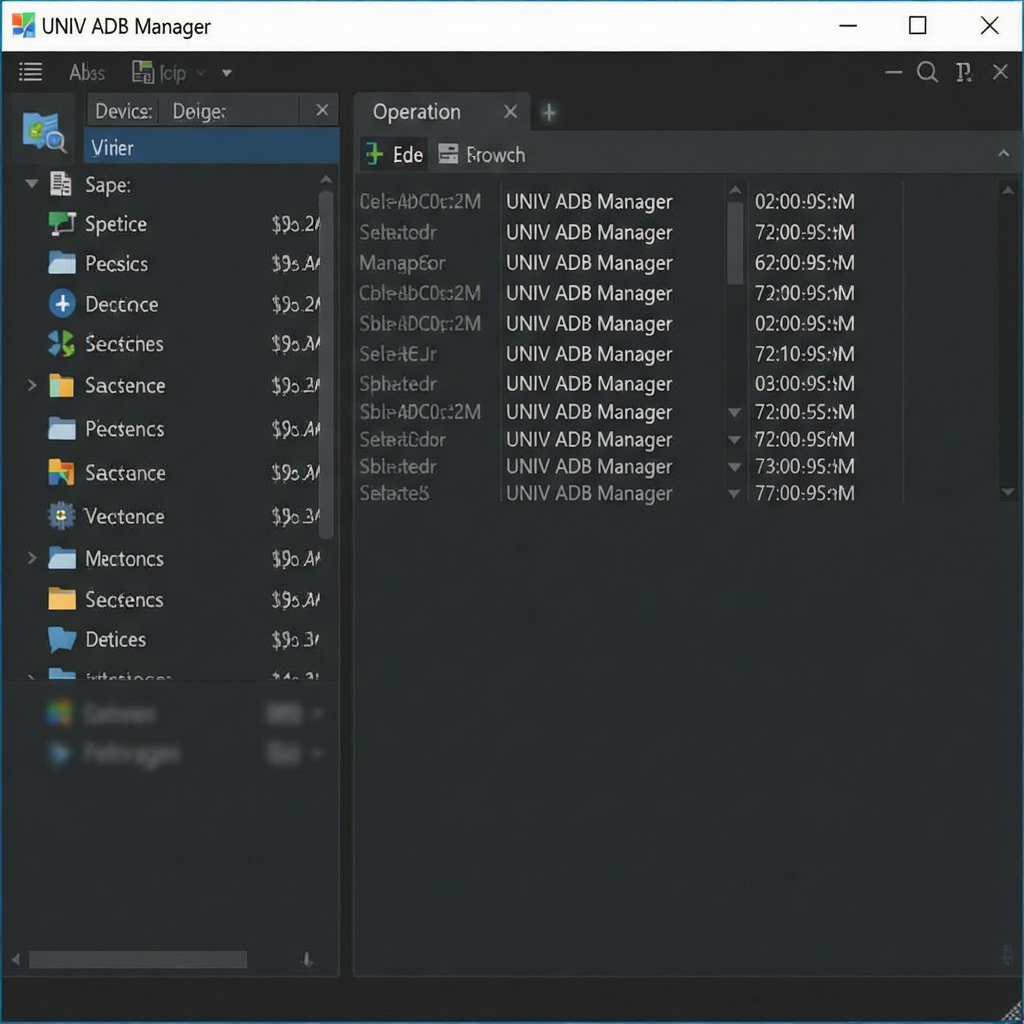The image size is (1024, 1024).
Task: Expand the Sacsence folder node
Action: (x=31, y=385)
